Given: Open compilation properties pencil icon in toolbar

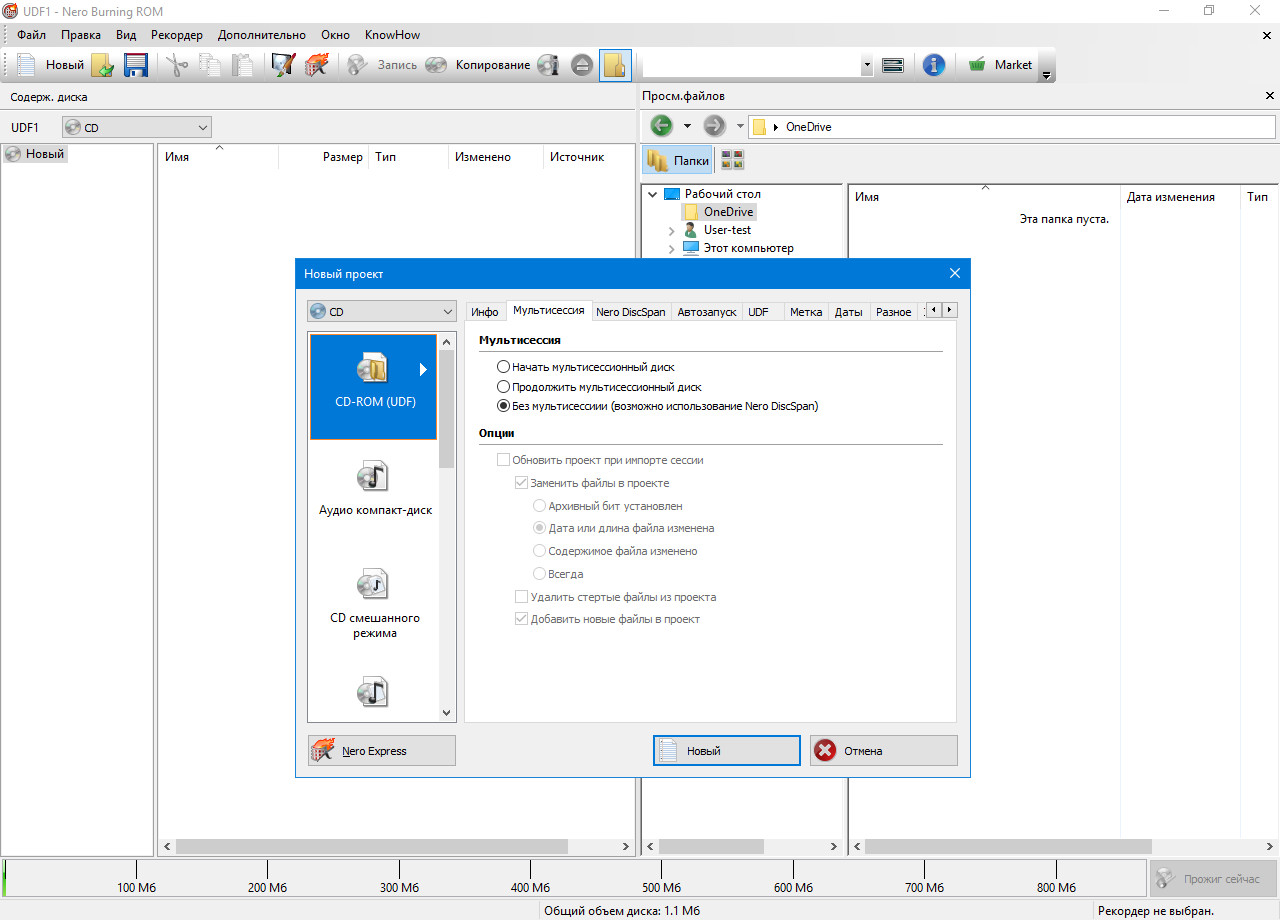Looking at the screenshot, I should pyautogui.click(x=284, y=65).
